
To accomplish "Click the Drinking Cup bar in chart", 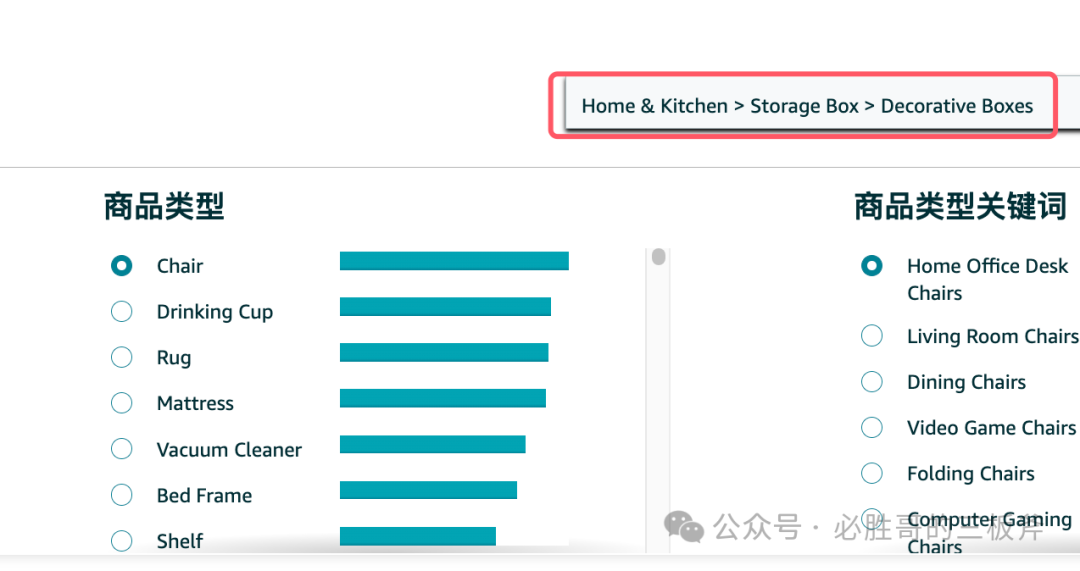I will [445, 307].
